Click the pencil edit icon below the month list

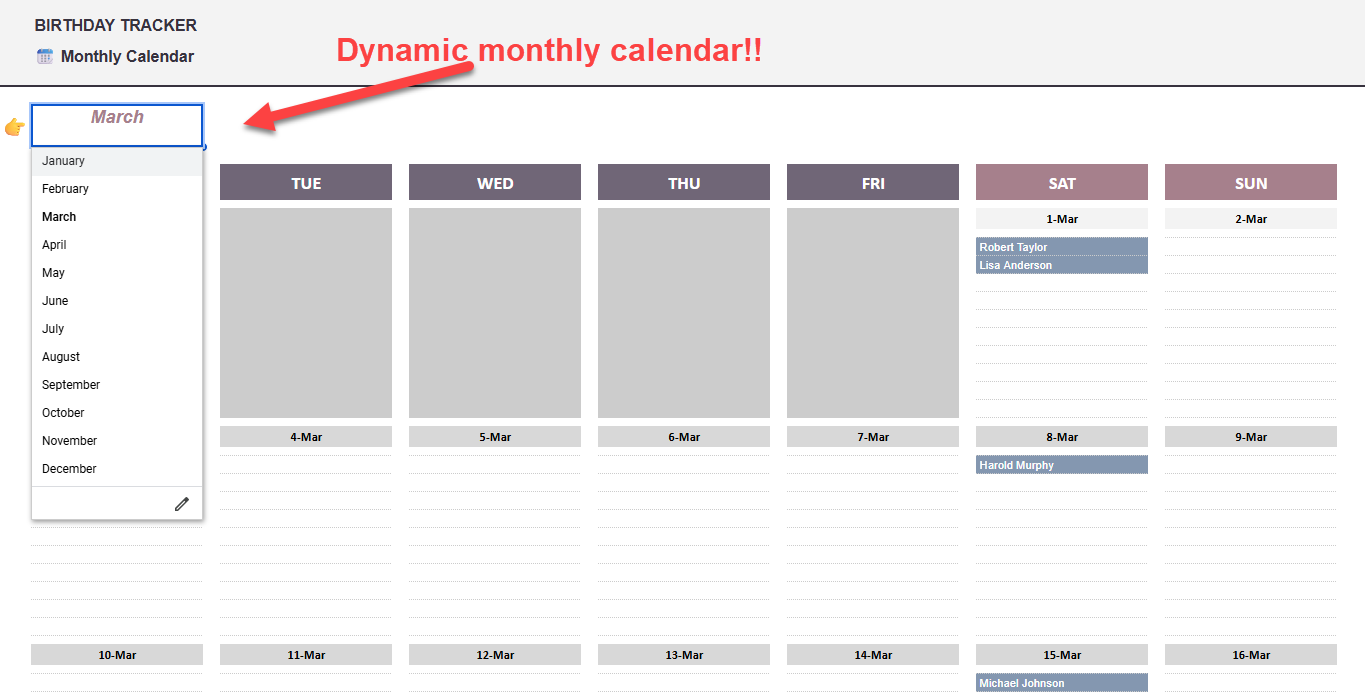pos(181,503)
